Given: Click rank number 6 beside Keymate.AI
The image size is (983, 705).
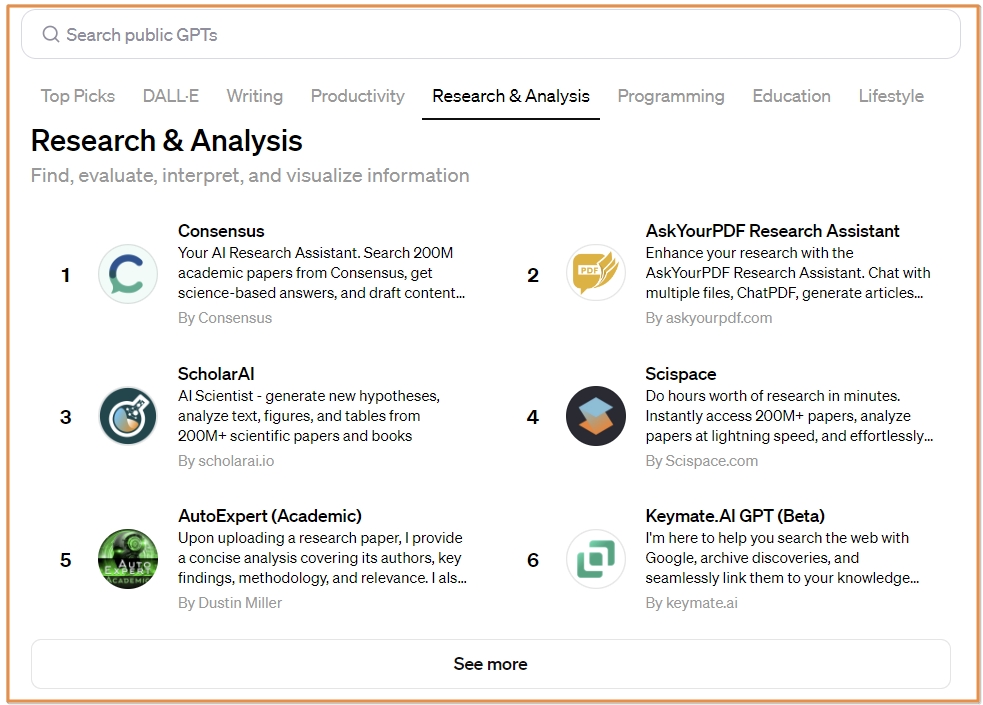Looking at the screenshot, I should pyautogui.click(x=533, y=560).
